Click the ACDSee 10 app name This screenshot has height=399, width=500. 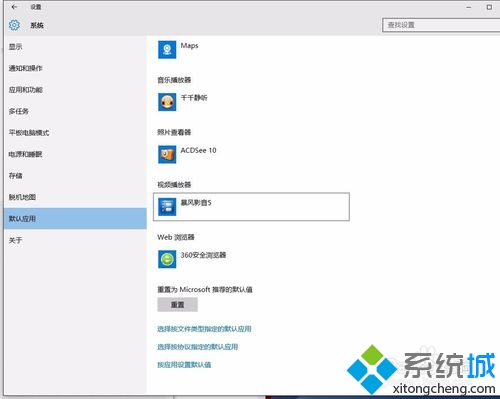click(198, 150)
